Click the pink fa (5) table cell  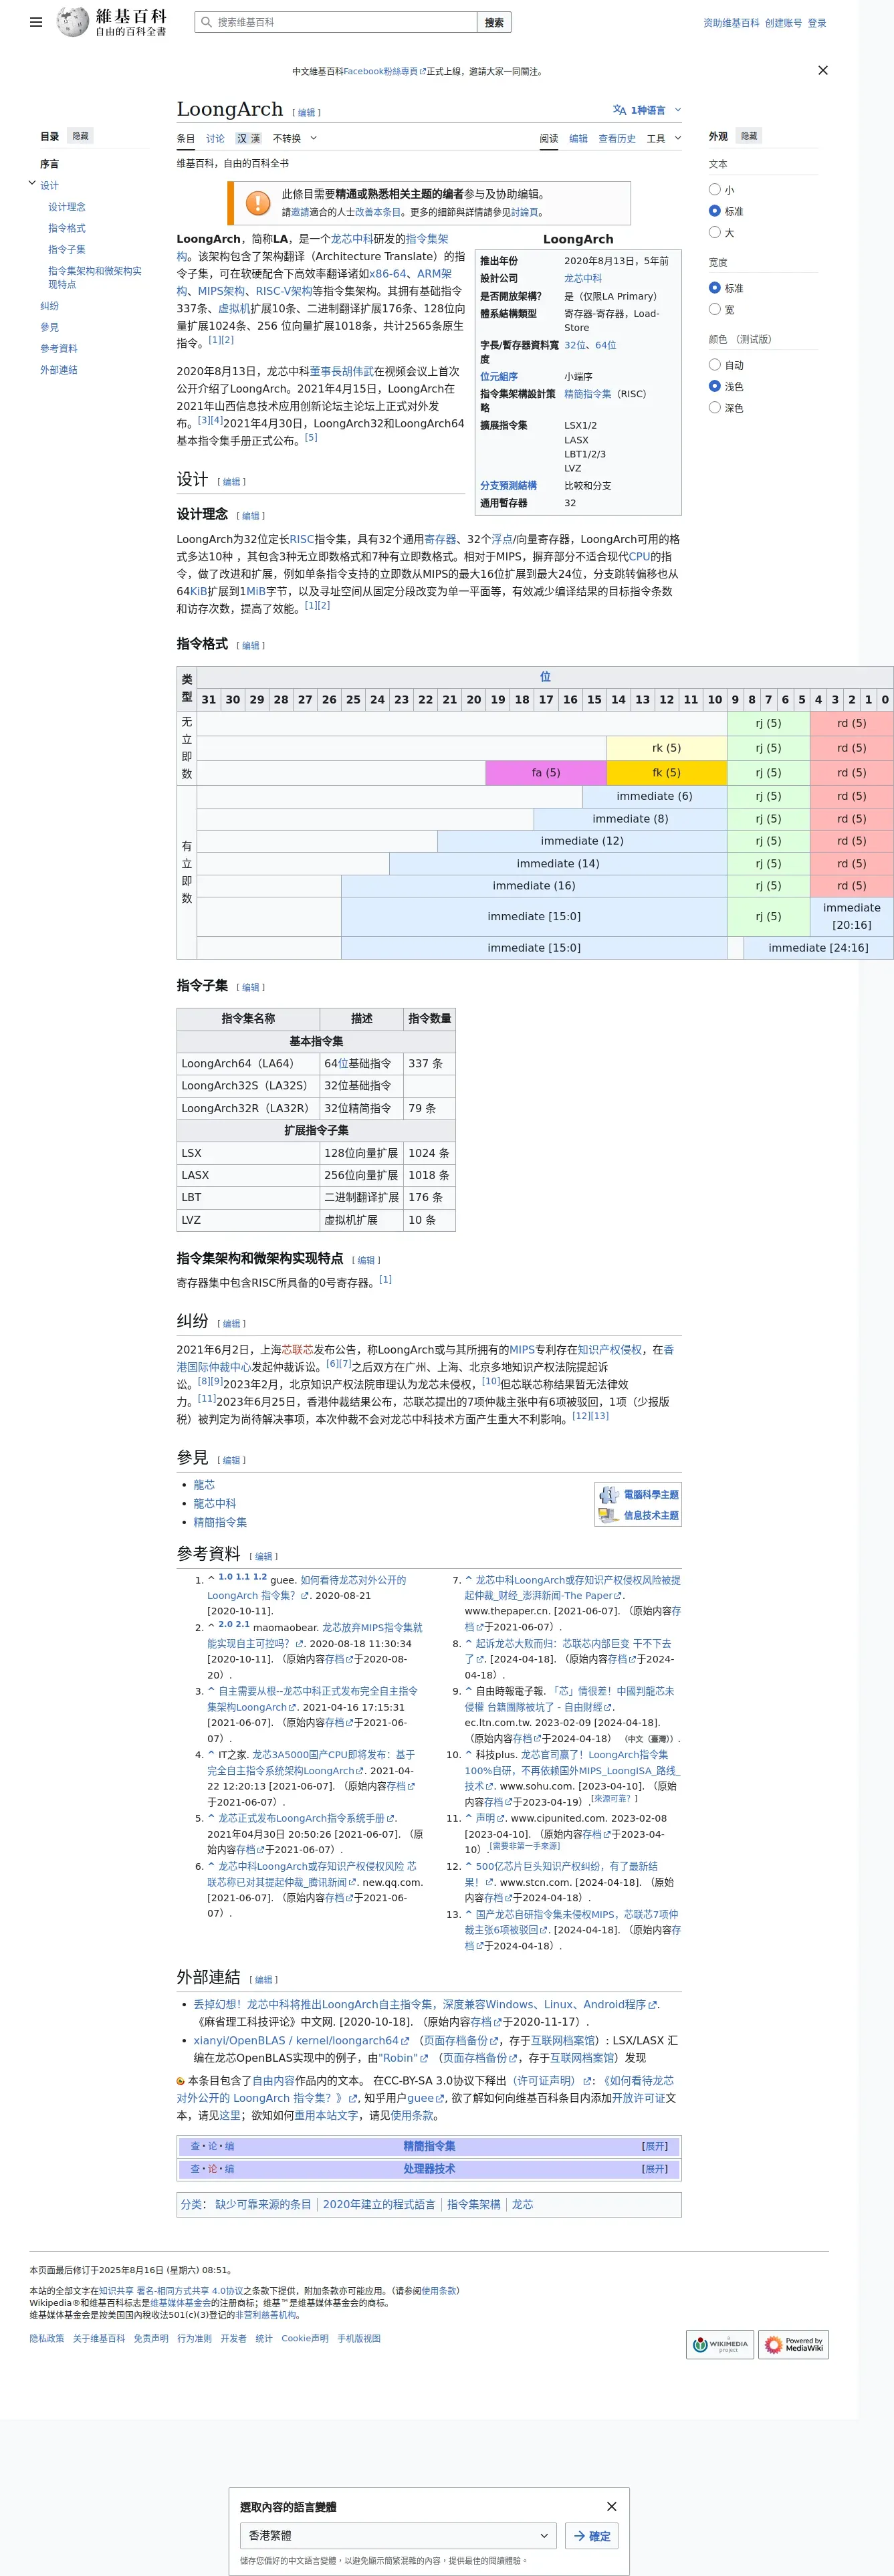[x=546, y=773]
